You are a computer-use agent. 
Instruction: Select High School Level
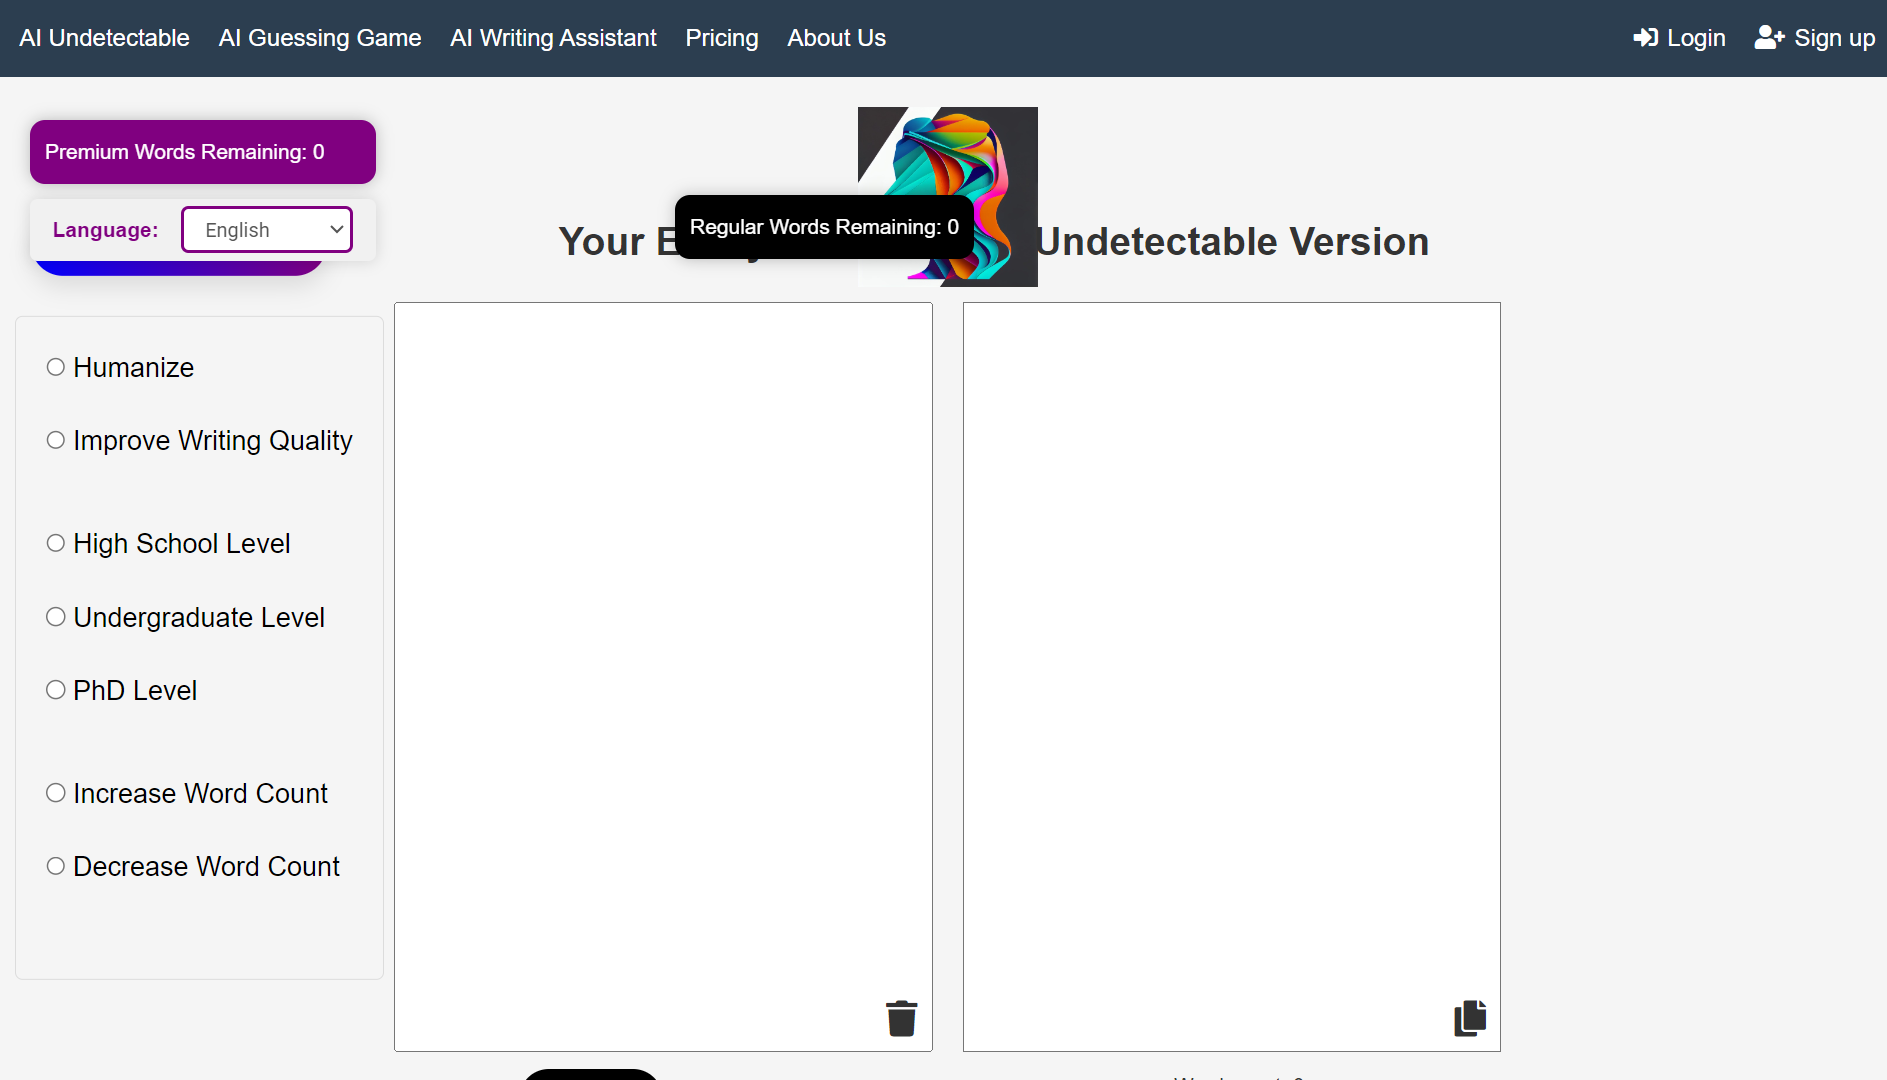coord(56,542)
